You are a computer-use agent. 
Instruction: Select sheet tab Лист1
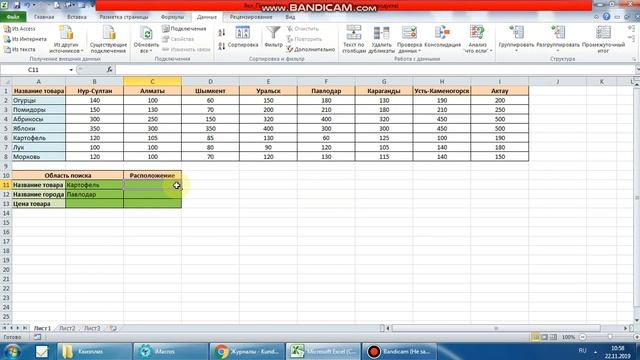pos(42,328)
